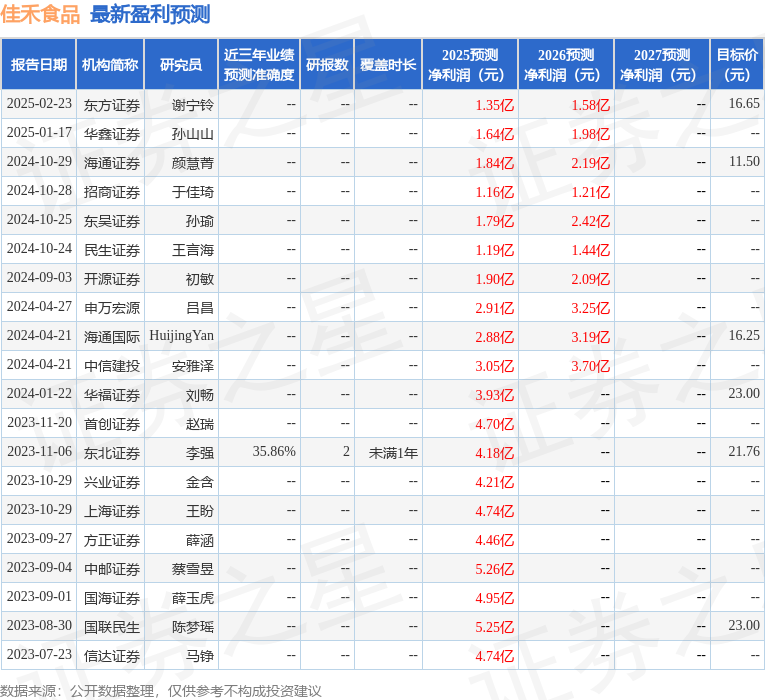765x700 pixels.
Task: Select the 覆盖时长 column header
Action: coord(388,64)
